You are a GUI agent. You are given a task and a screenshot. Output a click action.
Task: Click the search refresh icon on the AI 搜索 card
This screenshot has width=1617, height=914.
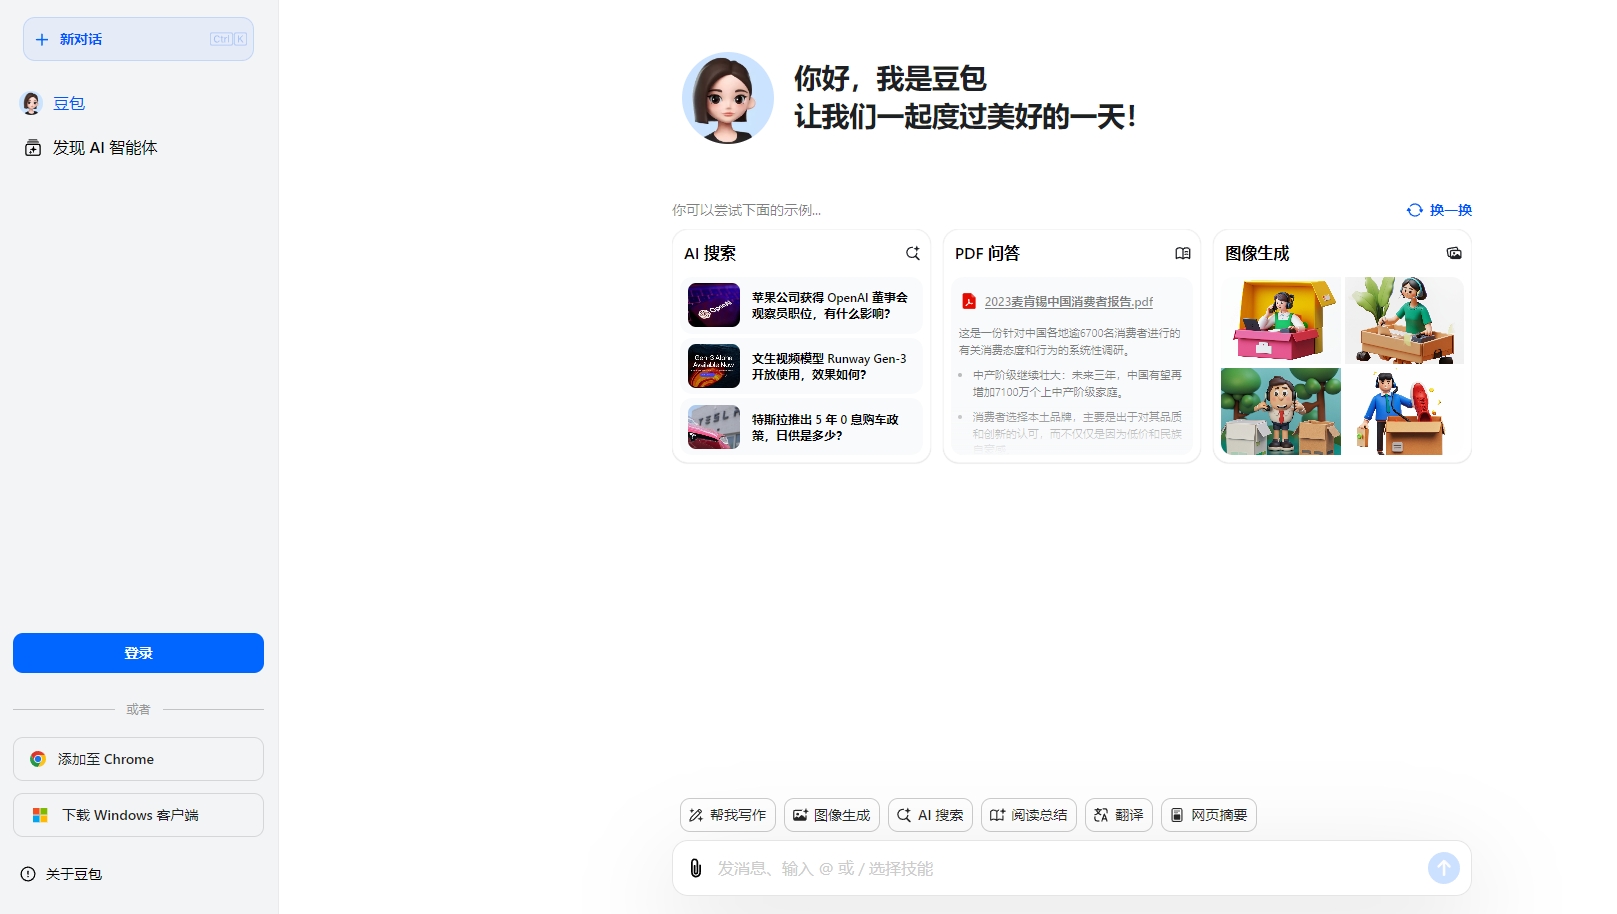click(912, 253)
